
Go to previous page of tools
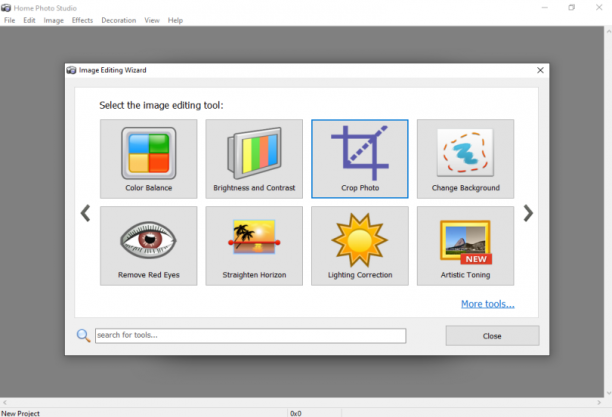pyautogui.click(x=85, y=213)
